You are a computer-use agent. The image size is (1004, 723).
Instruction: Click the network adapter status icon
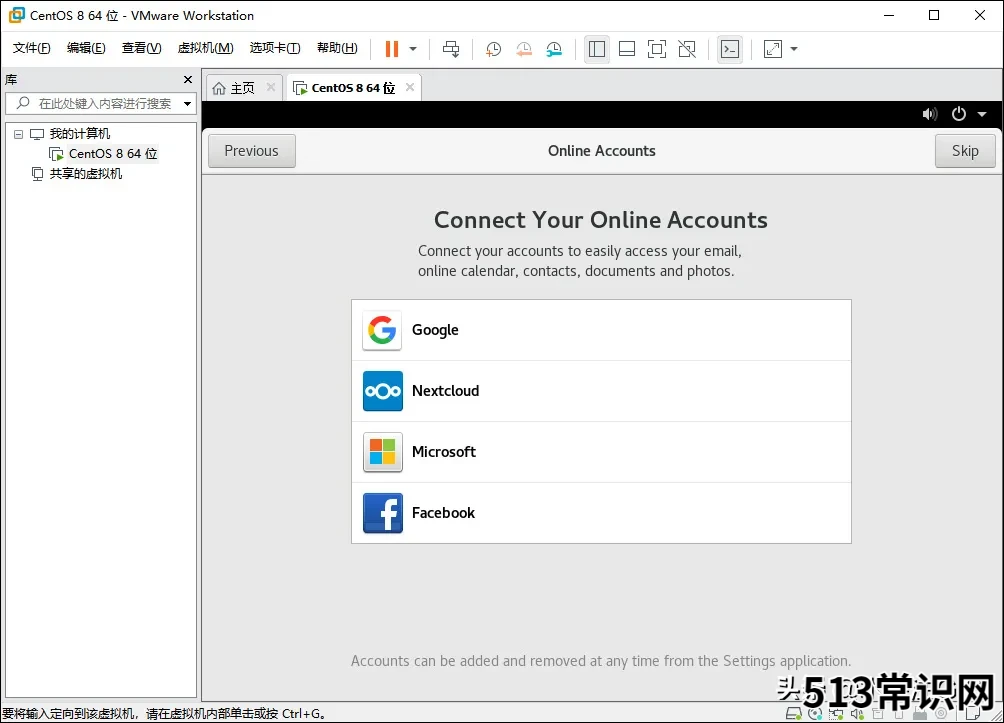[836, 713]
